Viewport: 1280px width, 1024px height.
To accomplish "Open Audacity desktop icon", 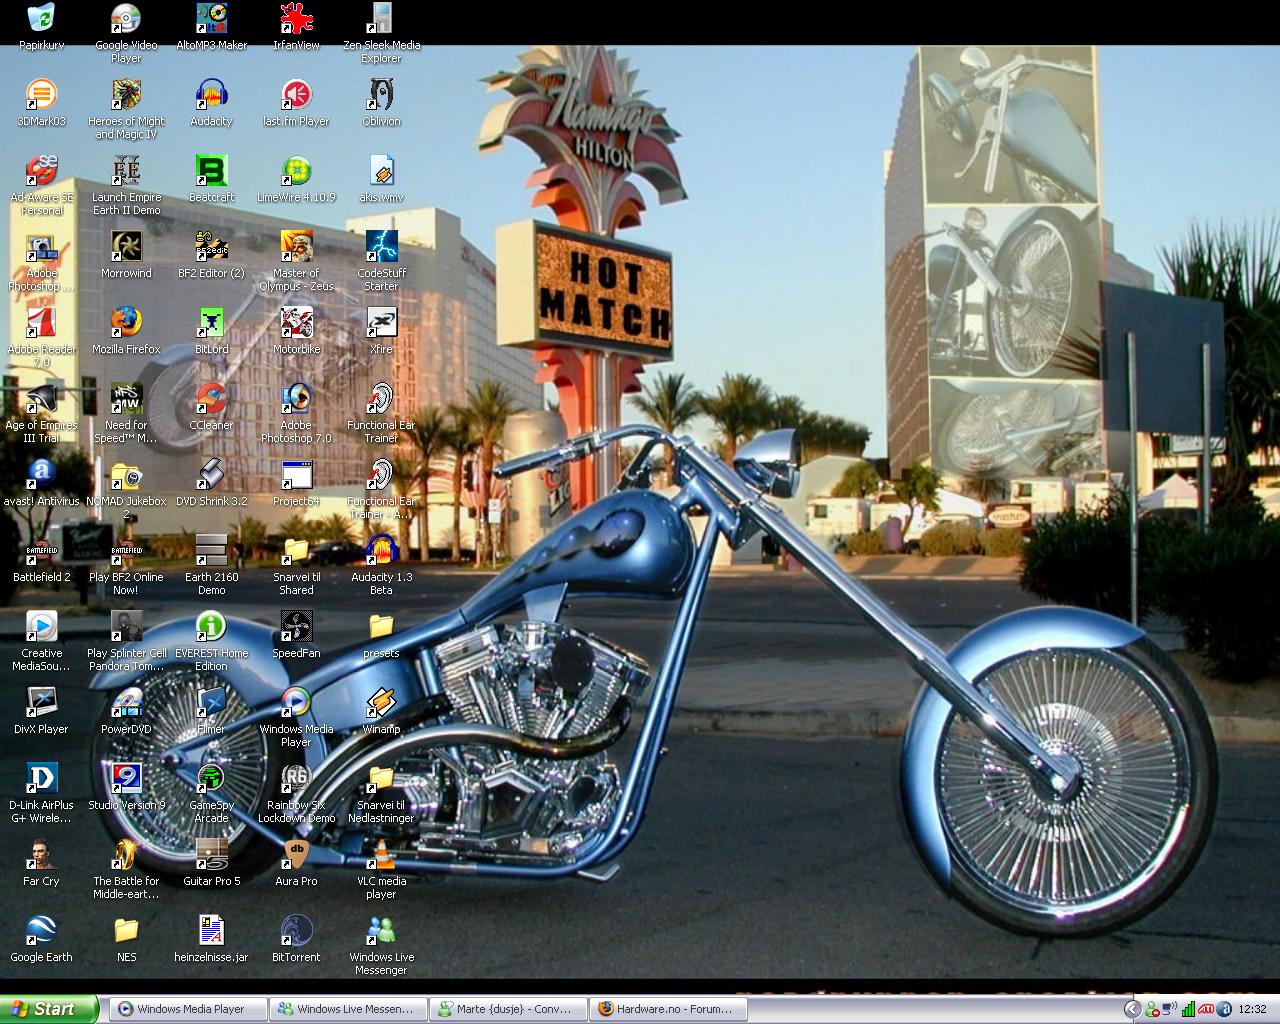I will [211, 102].
